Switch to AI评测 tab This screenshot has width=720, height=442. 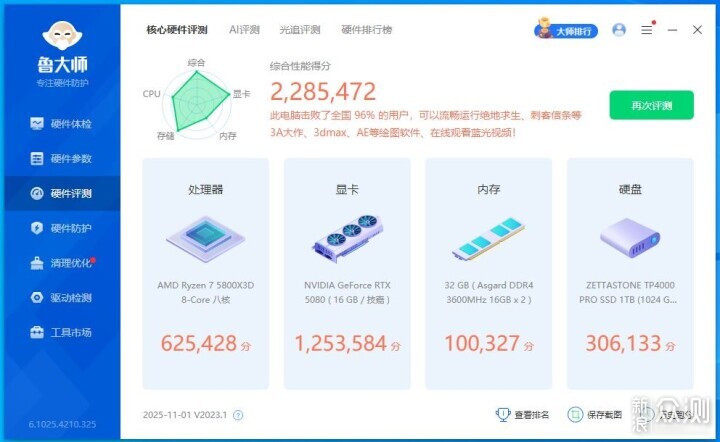coord(244,30)
